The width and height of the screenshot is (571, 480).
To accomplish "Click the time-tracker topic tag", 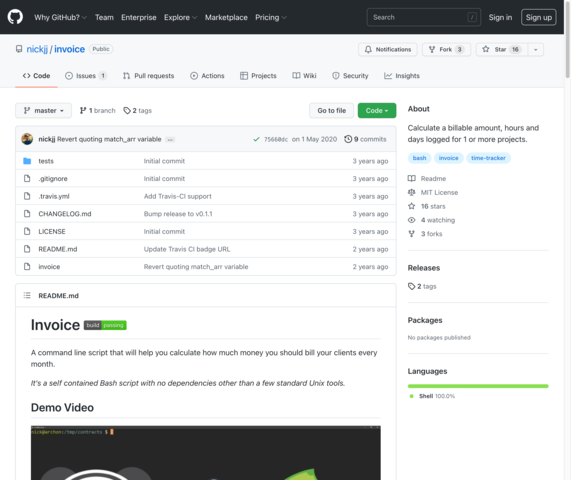I will [x=488, y=158].
